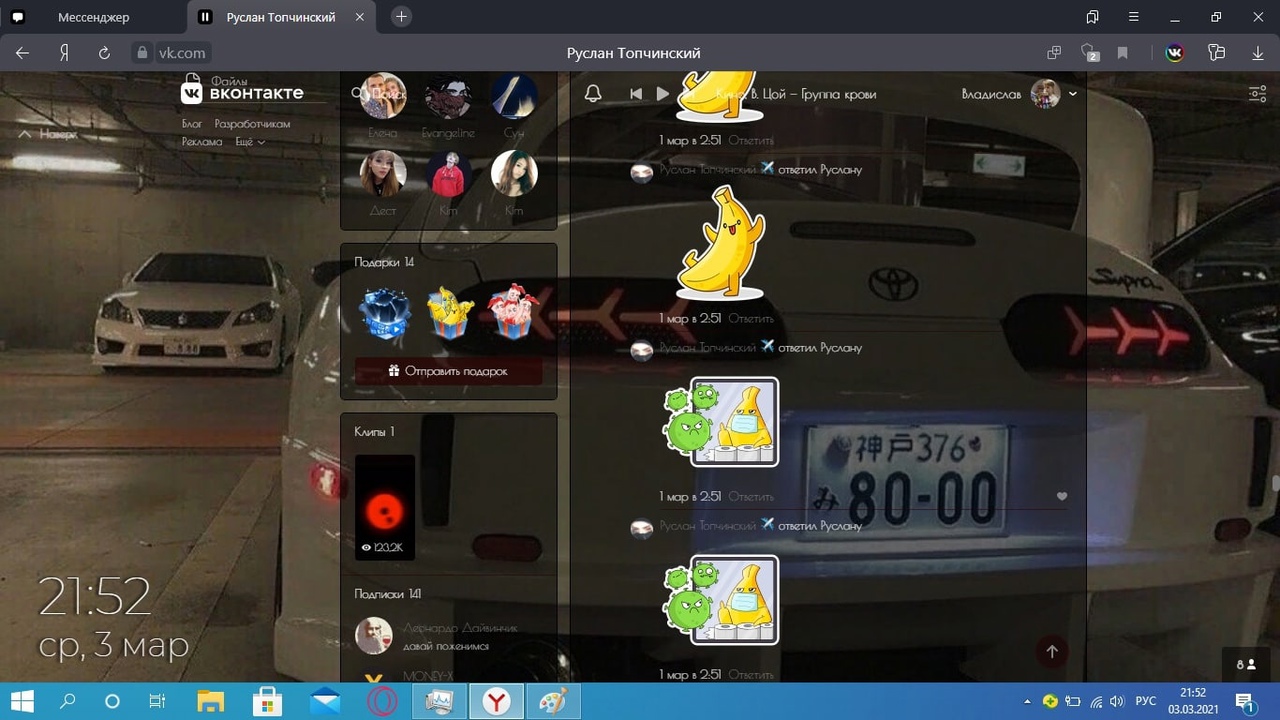Expand the Ещё footer dropdown

point(250,142)
